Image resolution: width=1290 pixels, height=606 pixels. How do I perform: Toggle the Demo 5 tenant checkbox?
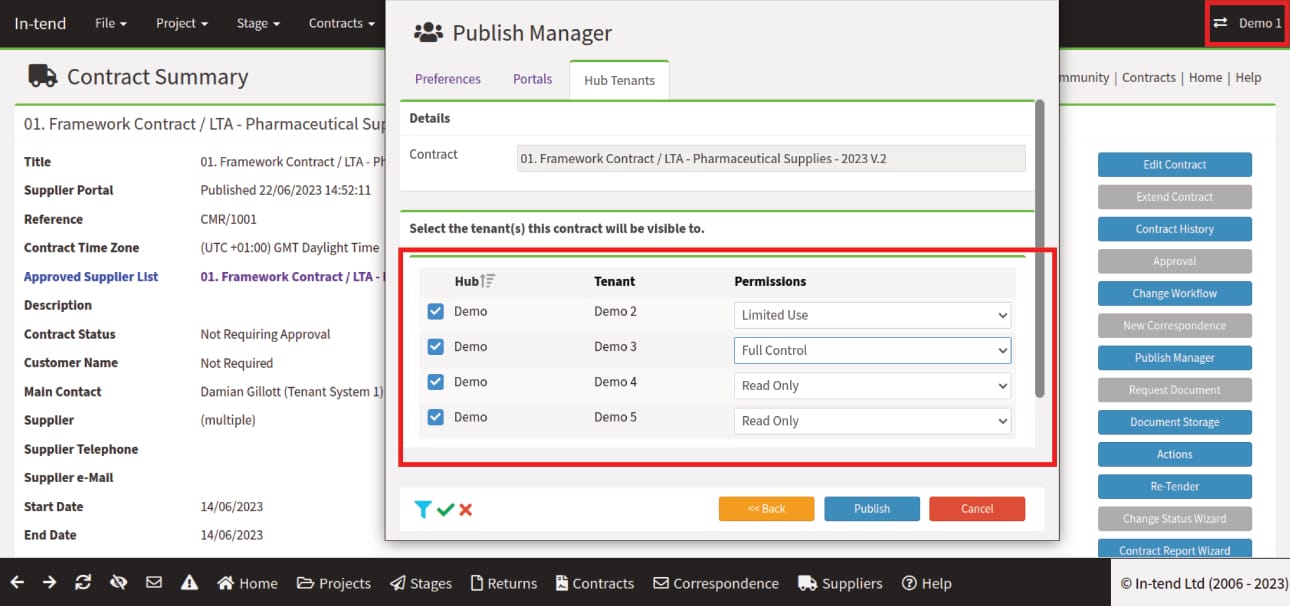435,416
